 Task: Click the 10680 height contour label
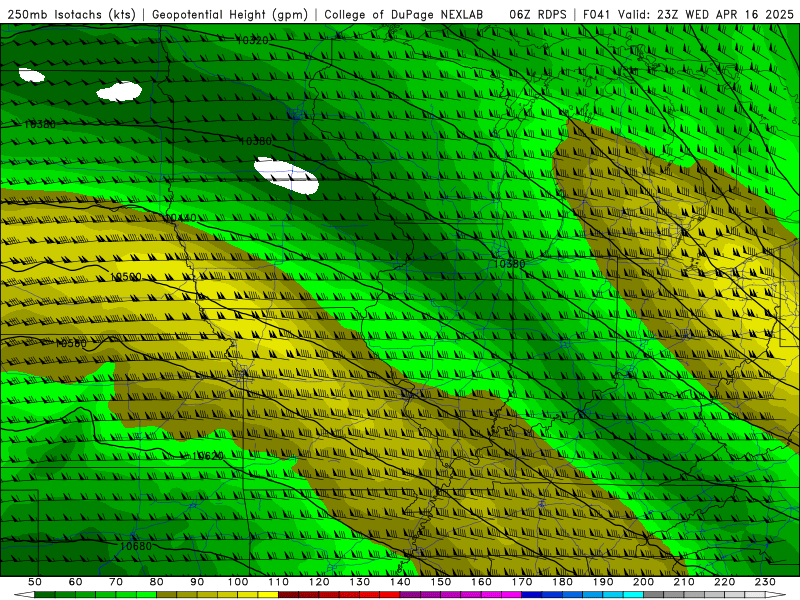pos(136,546)
